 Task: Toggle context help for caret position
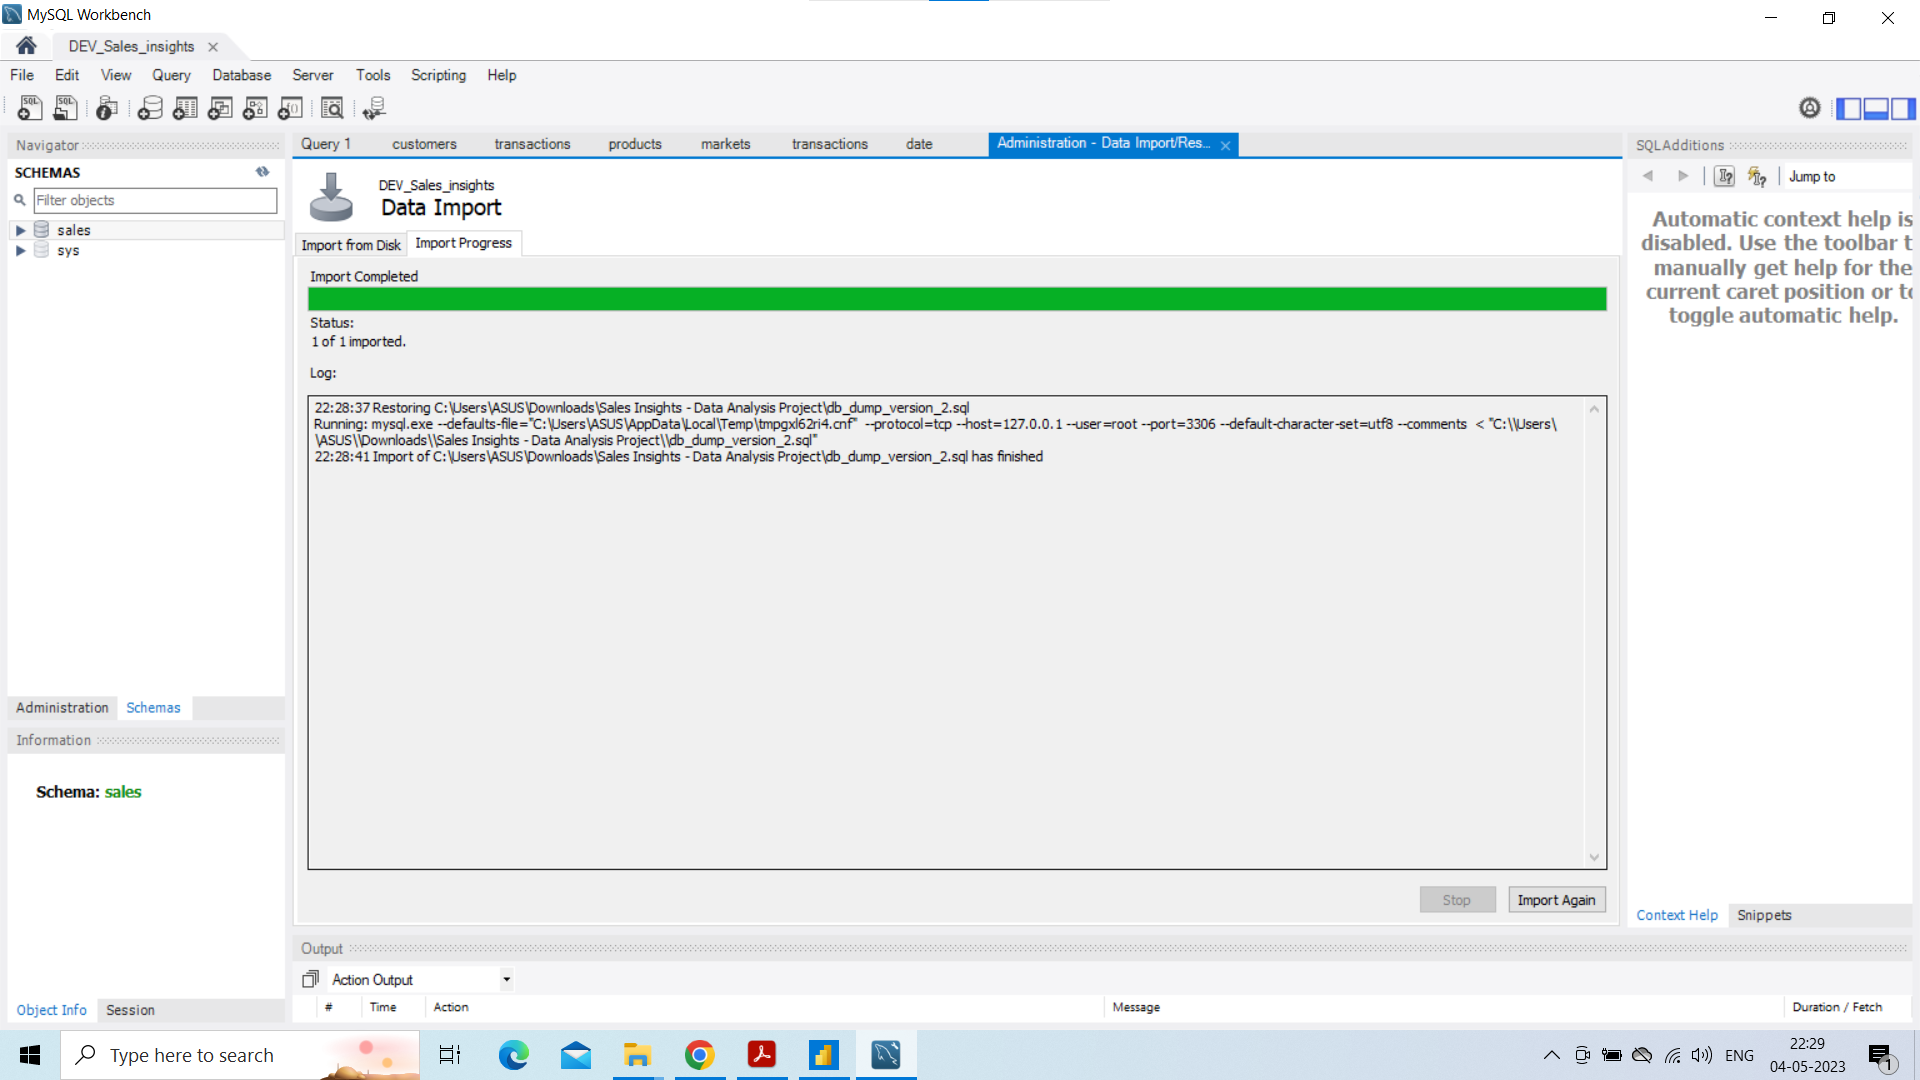point(1724,176)
